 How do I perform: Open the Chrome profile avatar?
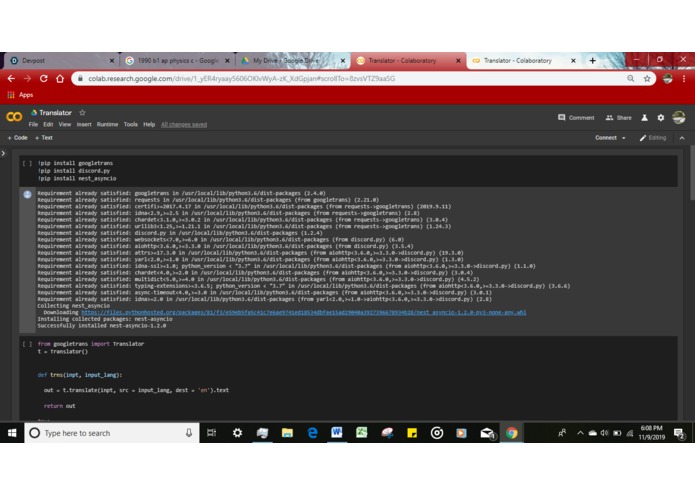point(668,79)
